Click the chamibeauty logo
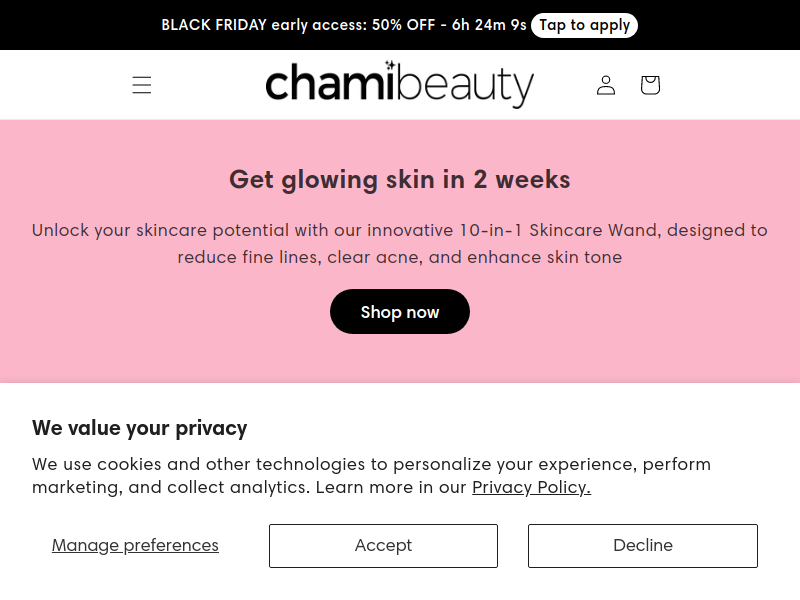The width and height of the screenshot is (800, 600). pos(399,85)
